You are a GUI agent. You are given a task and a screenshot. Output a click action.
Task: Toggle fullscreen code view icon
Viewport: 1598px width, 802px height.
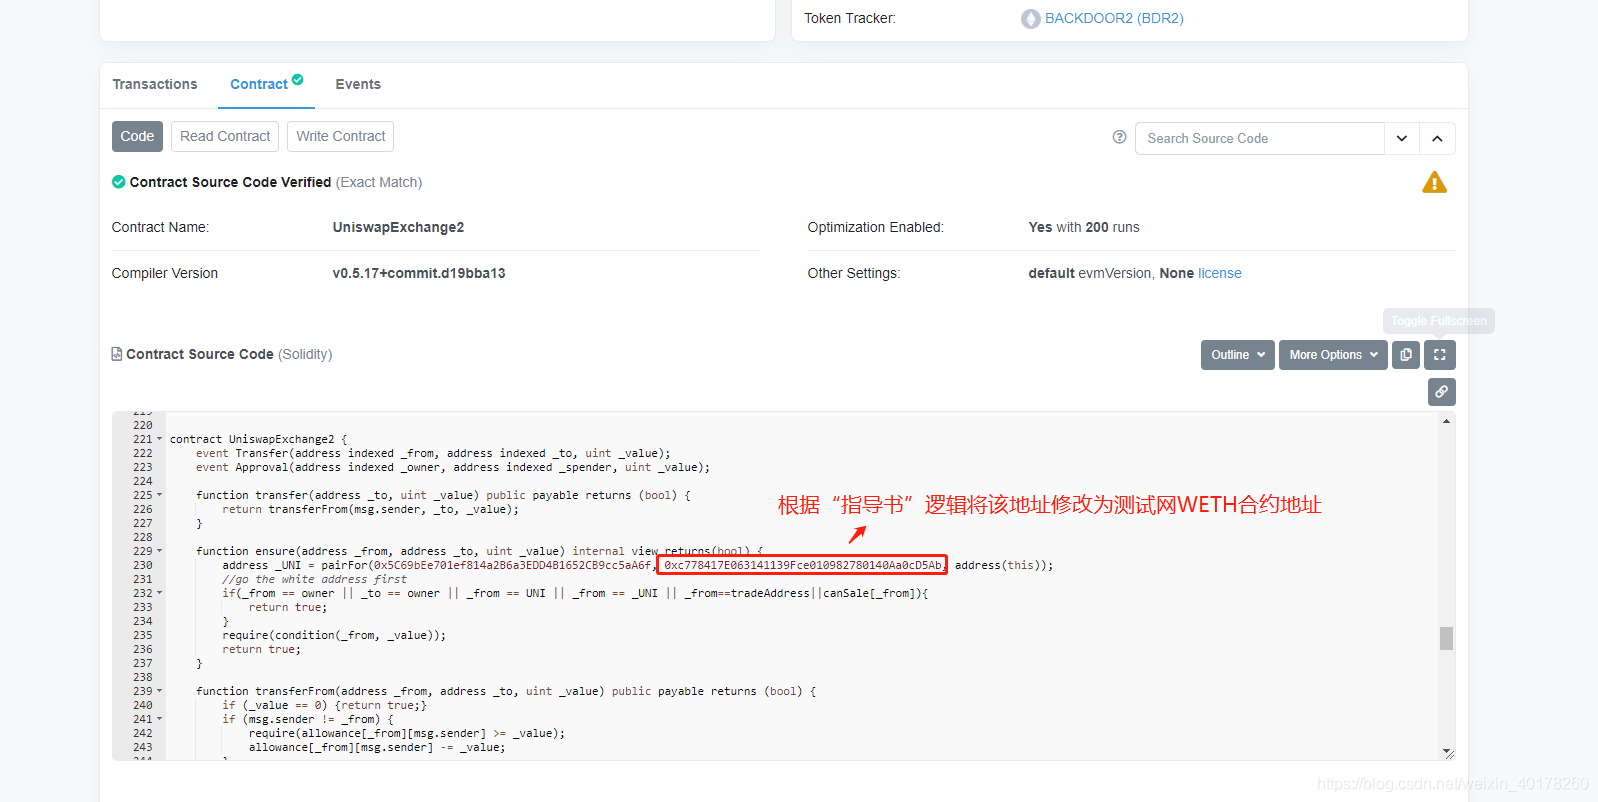(x=1440, y=355)
